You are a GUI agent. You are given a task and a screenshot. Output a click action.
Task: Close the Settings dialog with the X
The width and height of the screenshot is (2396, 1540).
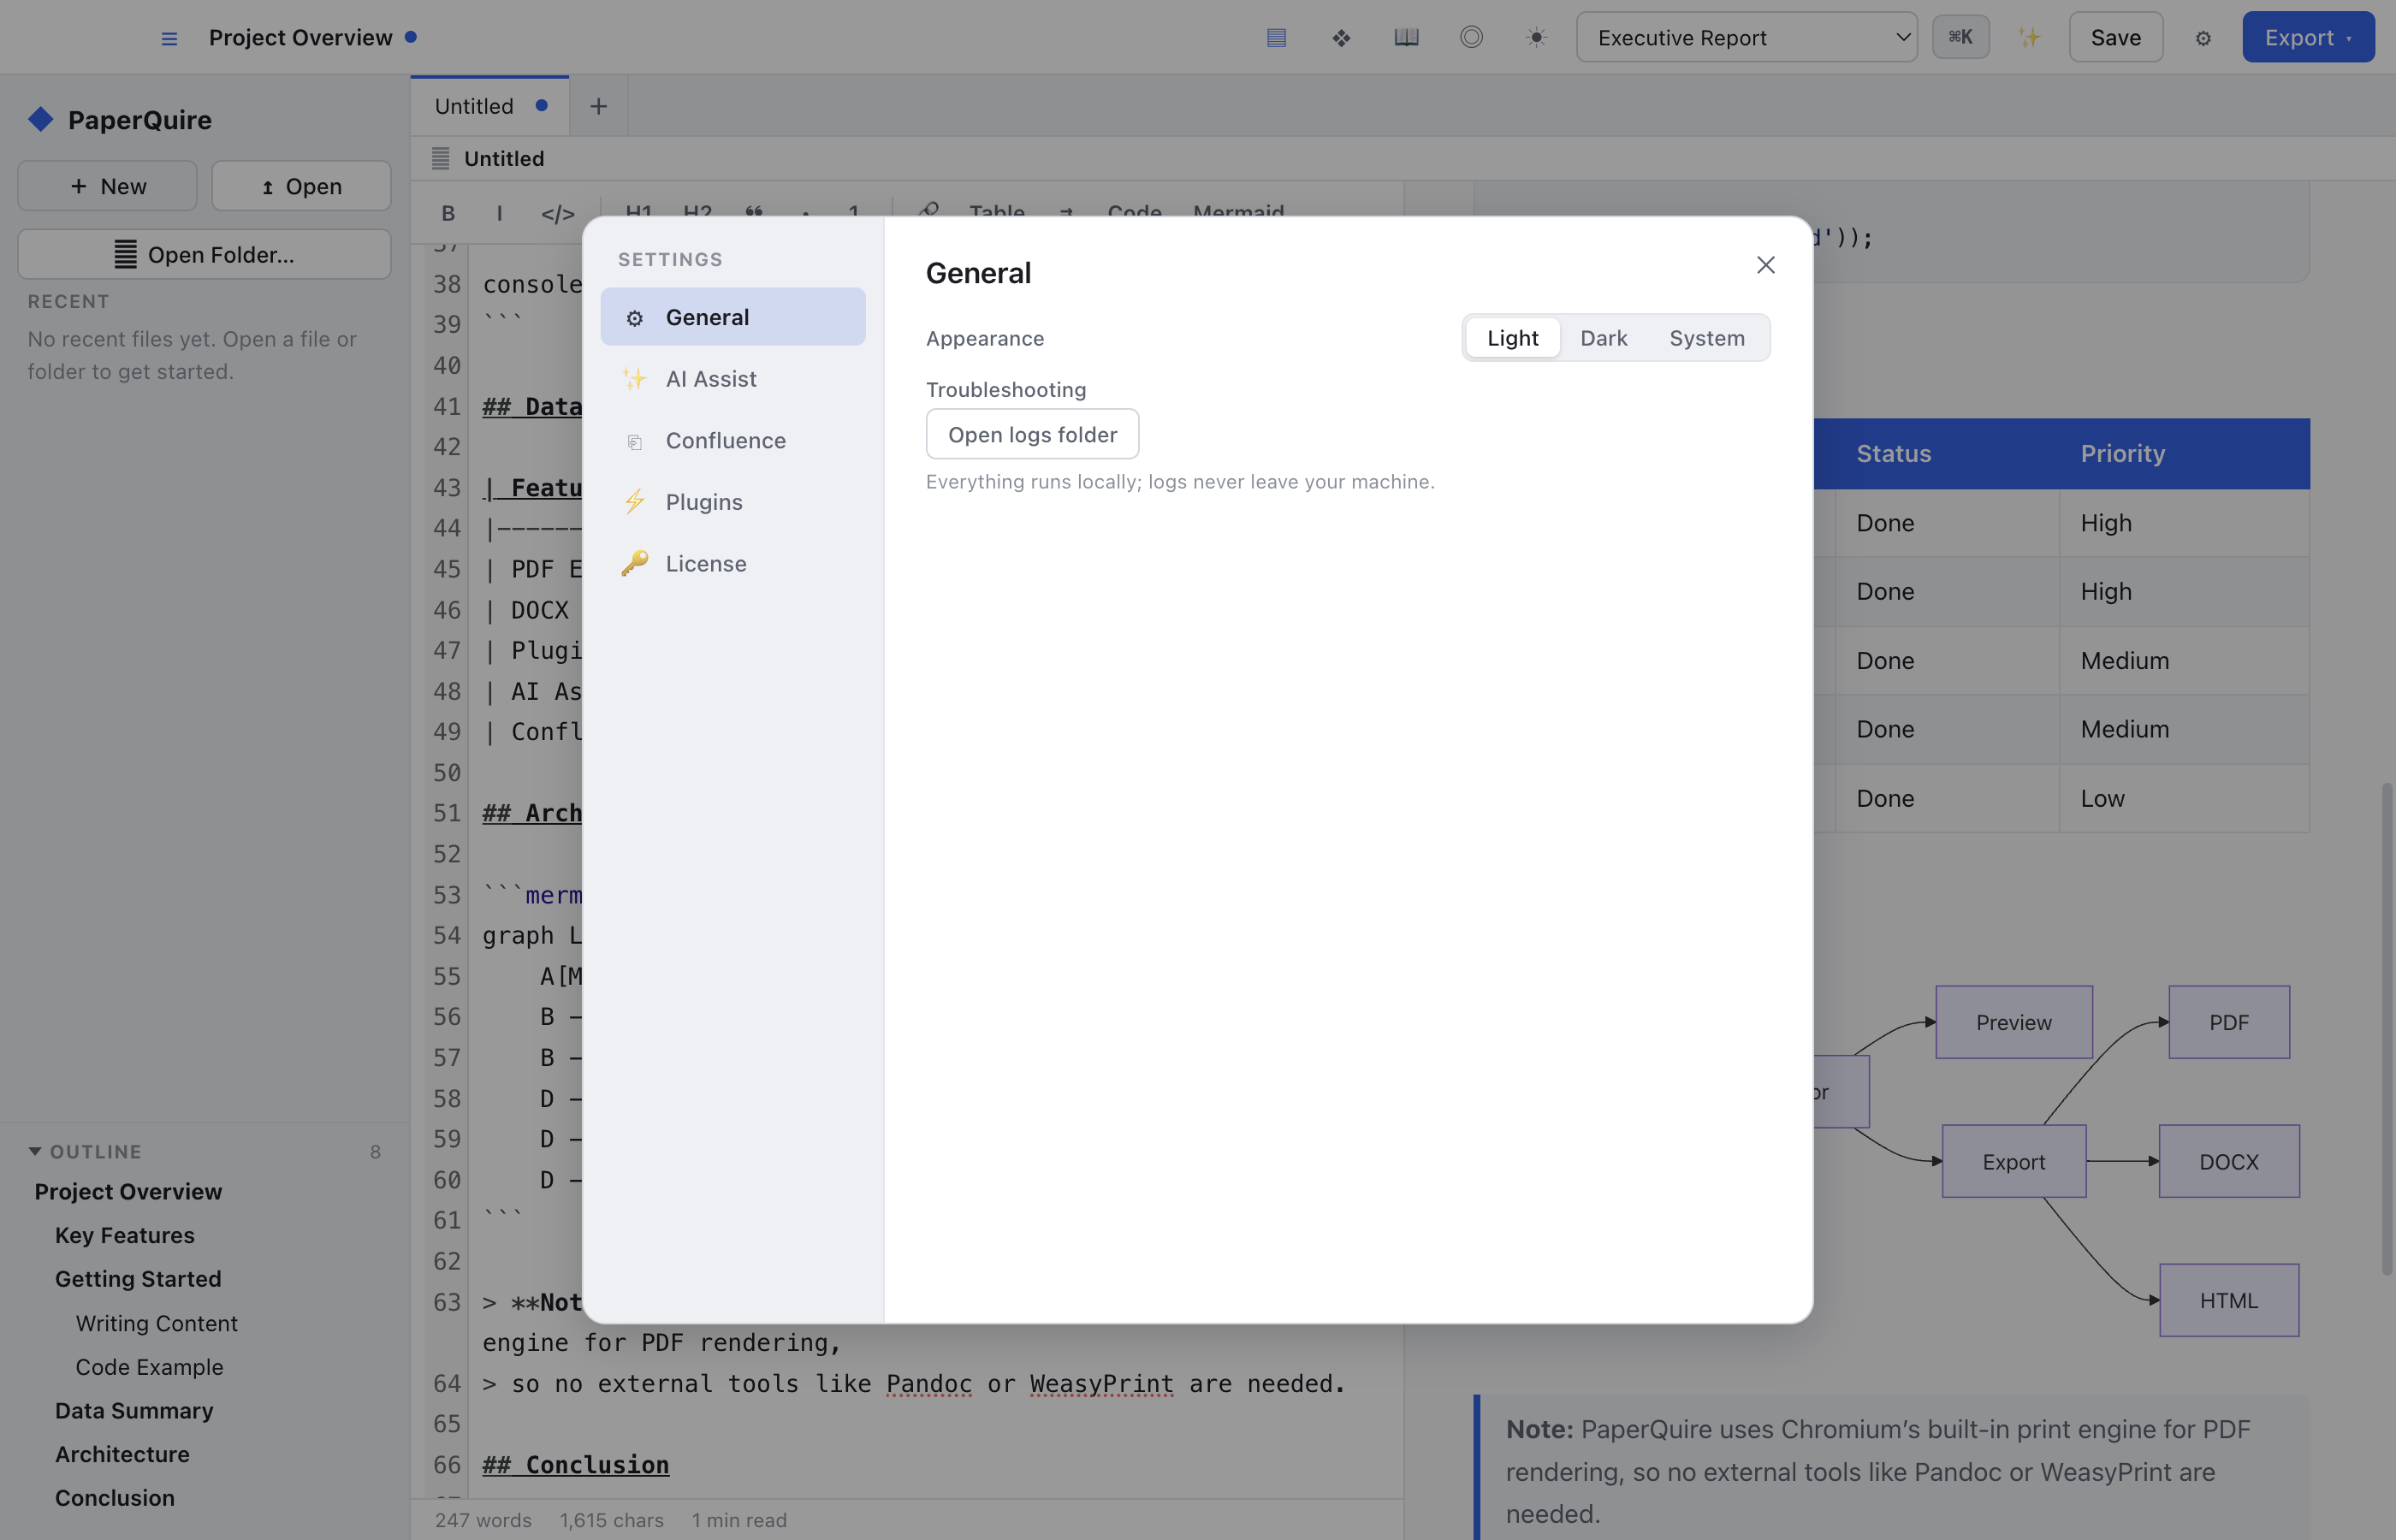(x=1765, y=265)
